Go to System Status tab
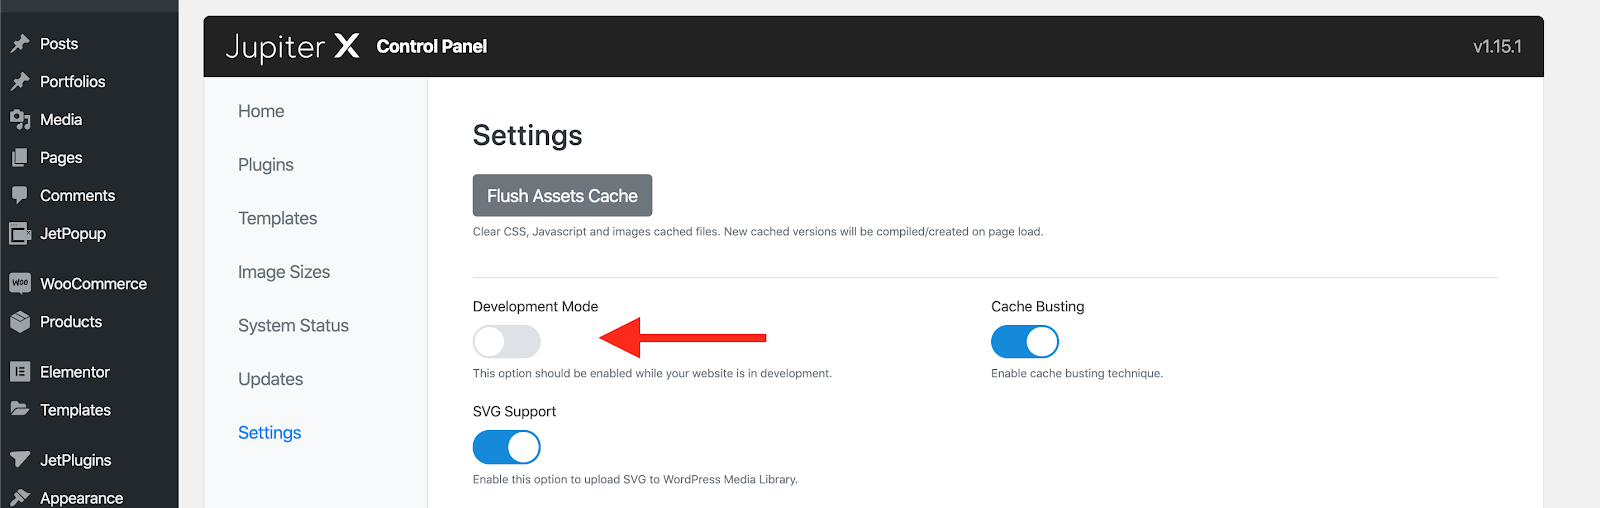The image size is (1600, 508). pyautogui.click(x=293, y=326)
